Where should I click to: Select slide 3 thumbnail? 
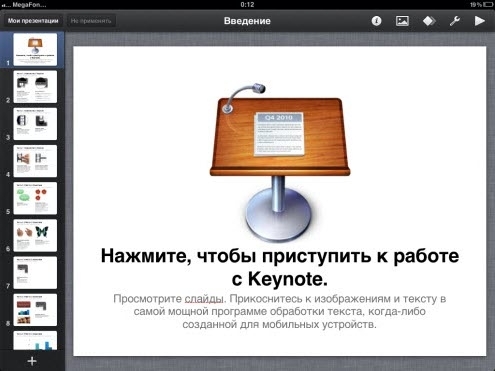pos(35,124)
